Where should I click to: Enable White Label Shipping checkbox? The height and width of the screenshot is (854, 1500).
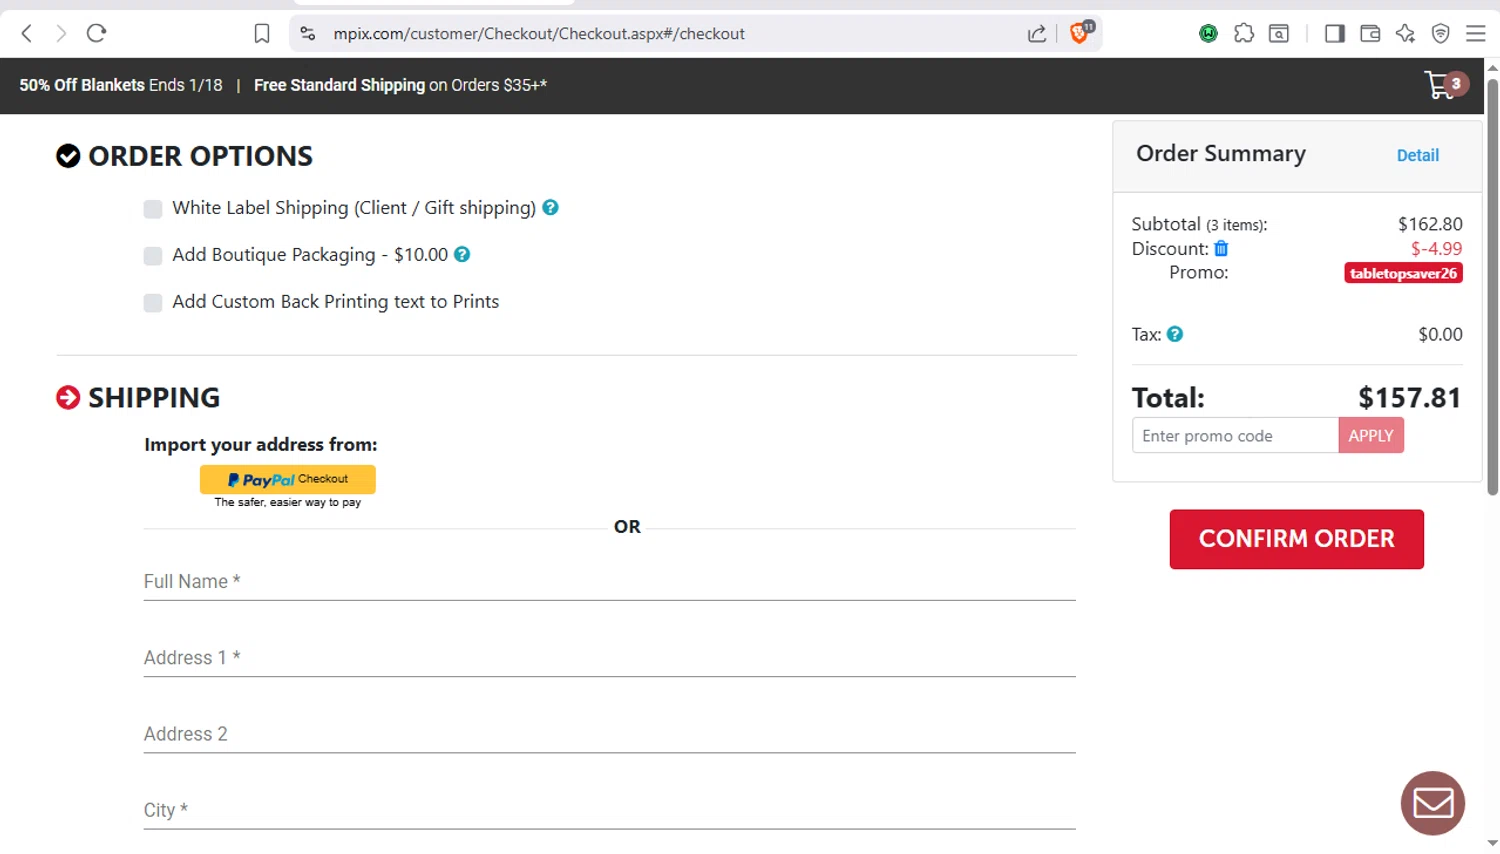coord(153,209)
